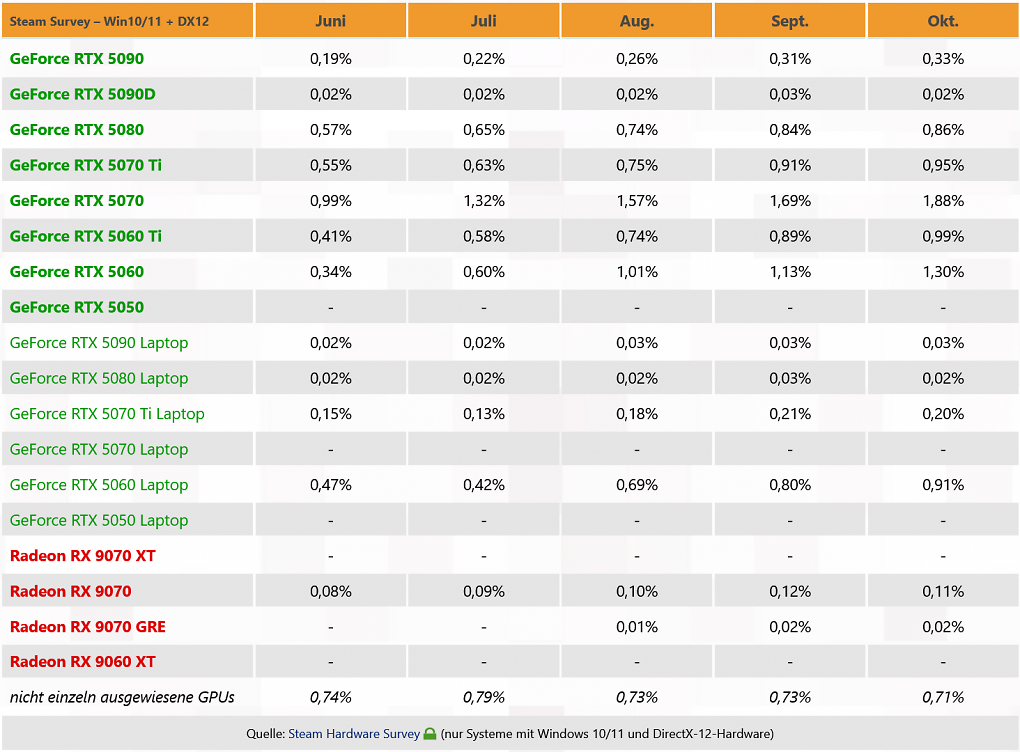Select the Juli column header

[x=483, y=21]
